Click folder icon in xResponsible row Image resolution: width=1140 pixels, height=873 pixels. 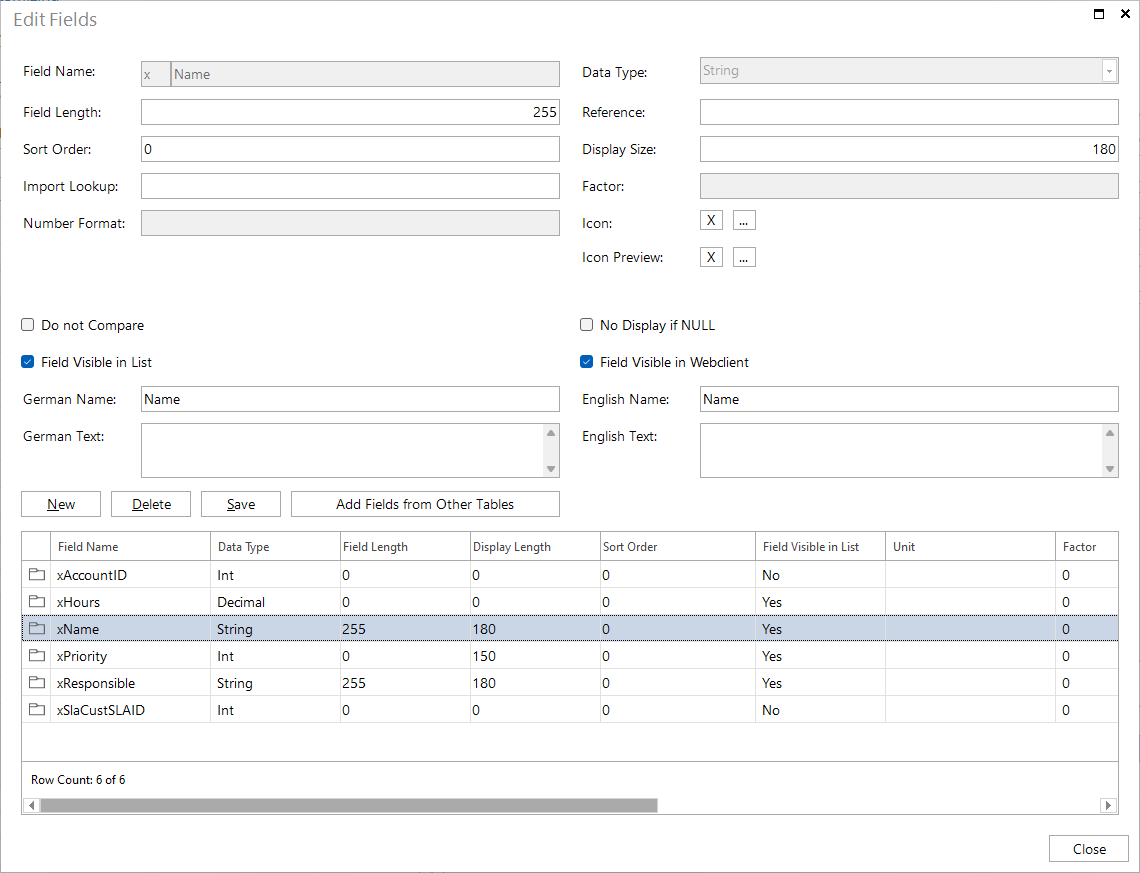coord(36,682)
